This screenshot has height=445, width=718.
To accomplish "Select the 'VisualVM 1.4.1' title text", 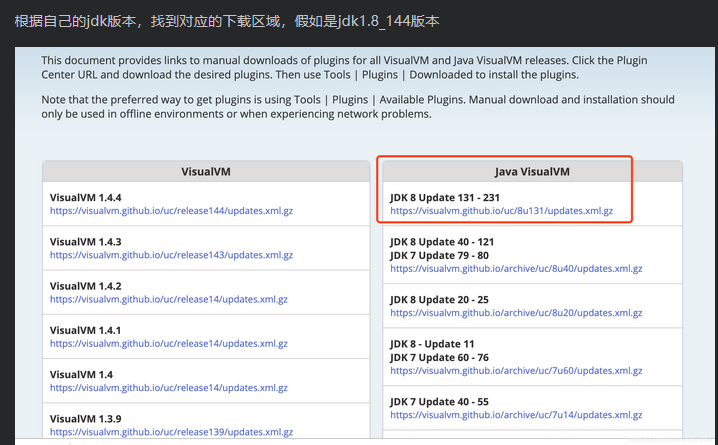I will tap(86, 331).
